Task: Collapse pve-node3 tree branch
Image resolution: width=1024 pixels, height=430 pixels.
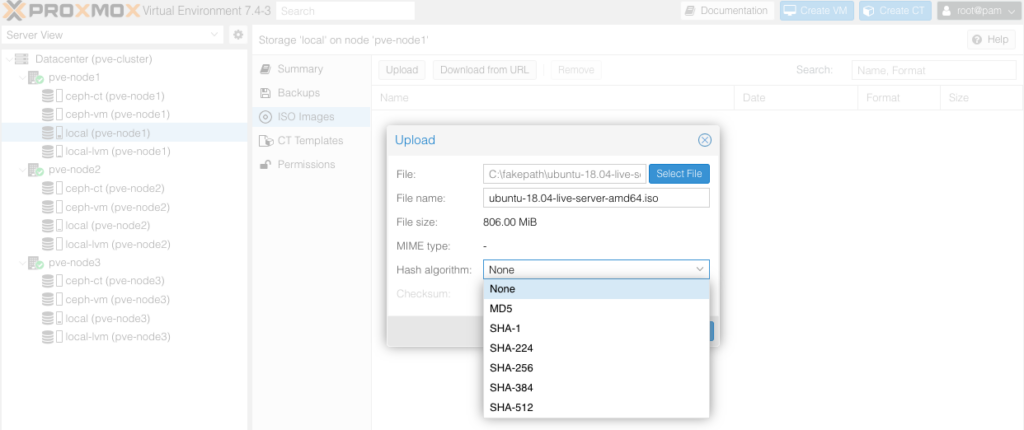Action: click(x=21, y=263)
